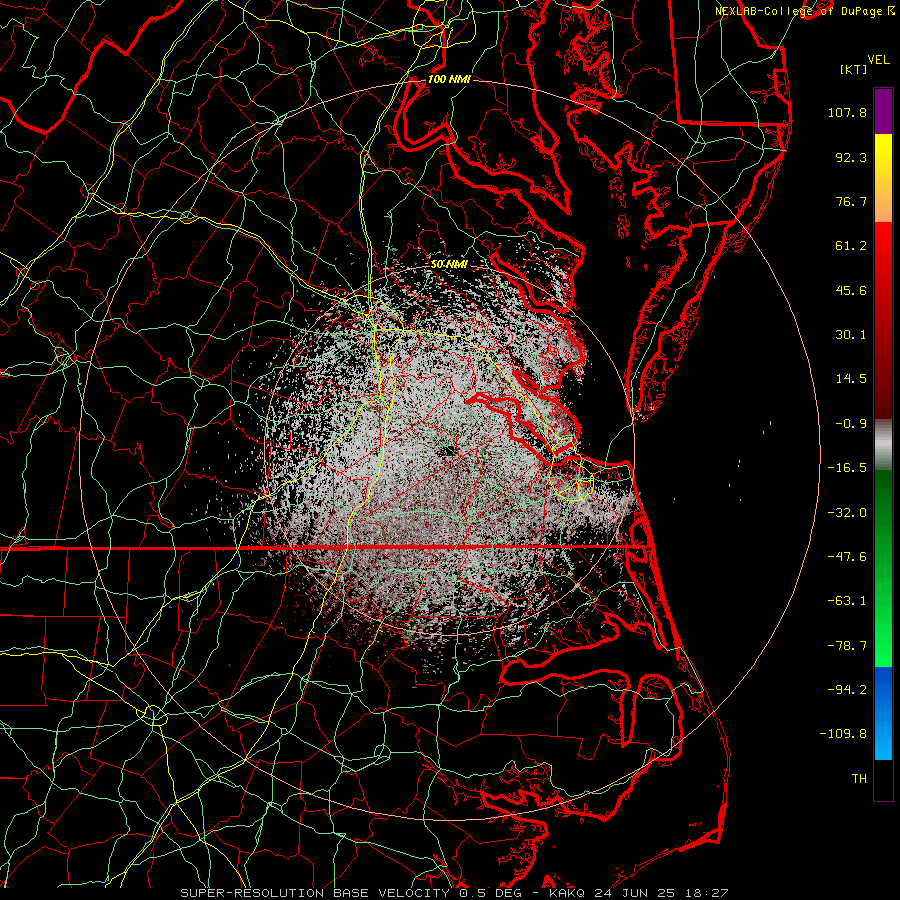Click the -63.1 legend value
Image resolution: width=900 pixels, height=900 pixels.
pos(847,601)
